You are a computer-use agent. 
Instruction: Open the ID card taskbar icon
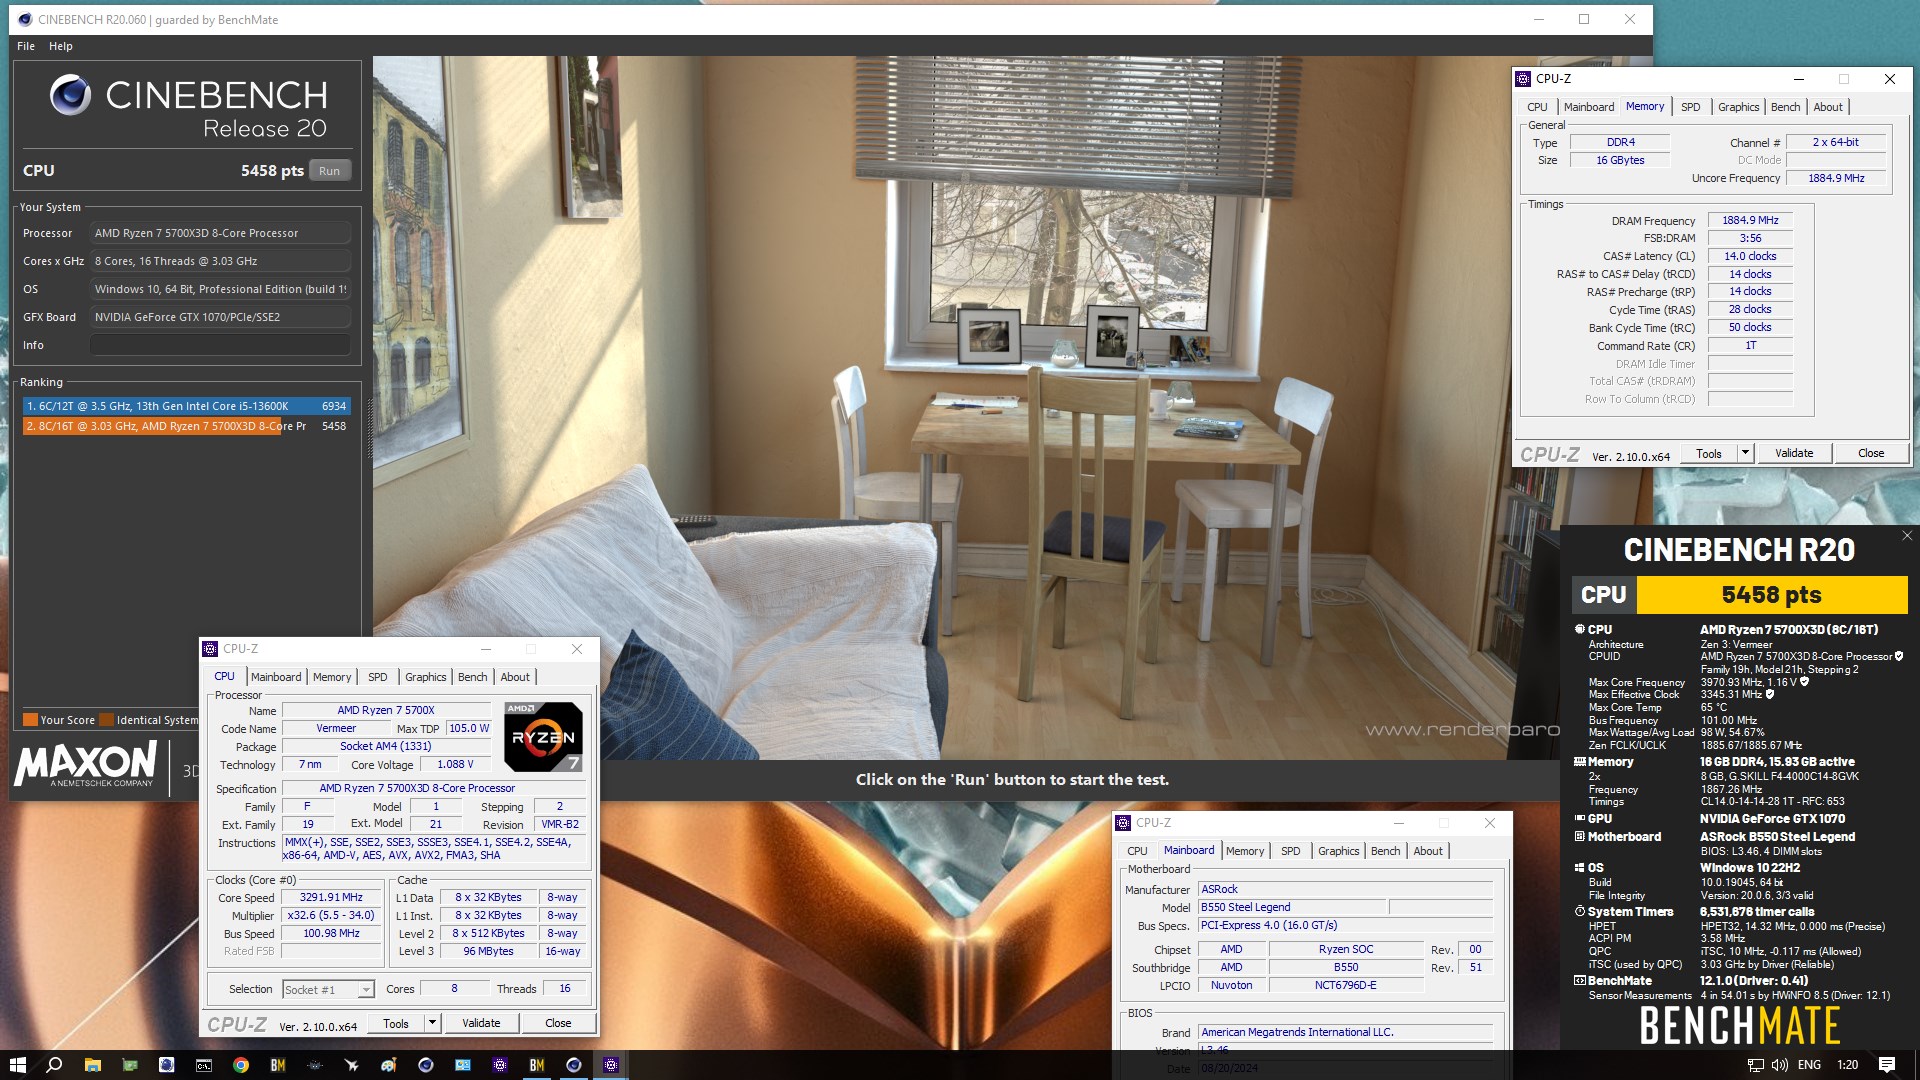462,1065
